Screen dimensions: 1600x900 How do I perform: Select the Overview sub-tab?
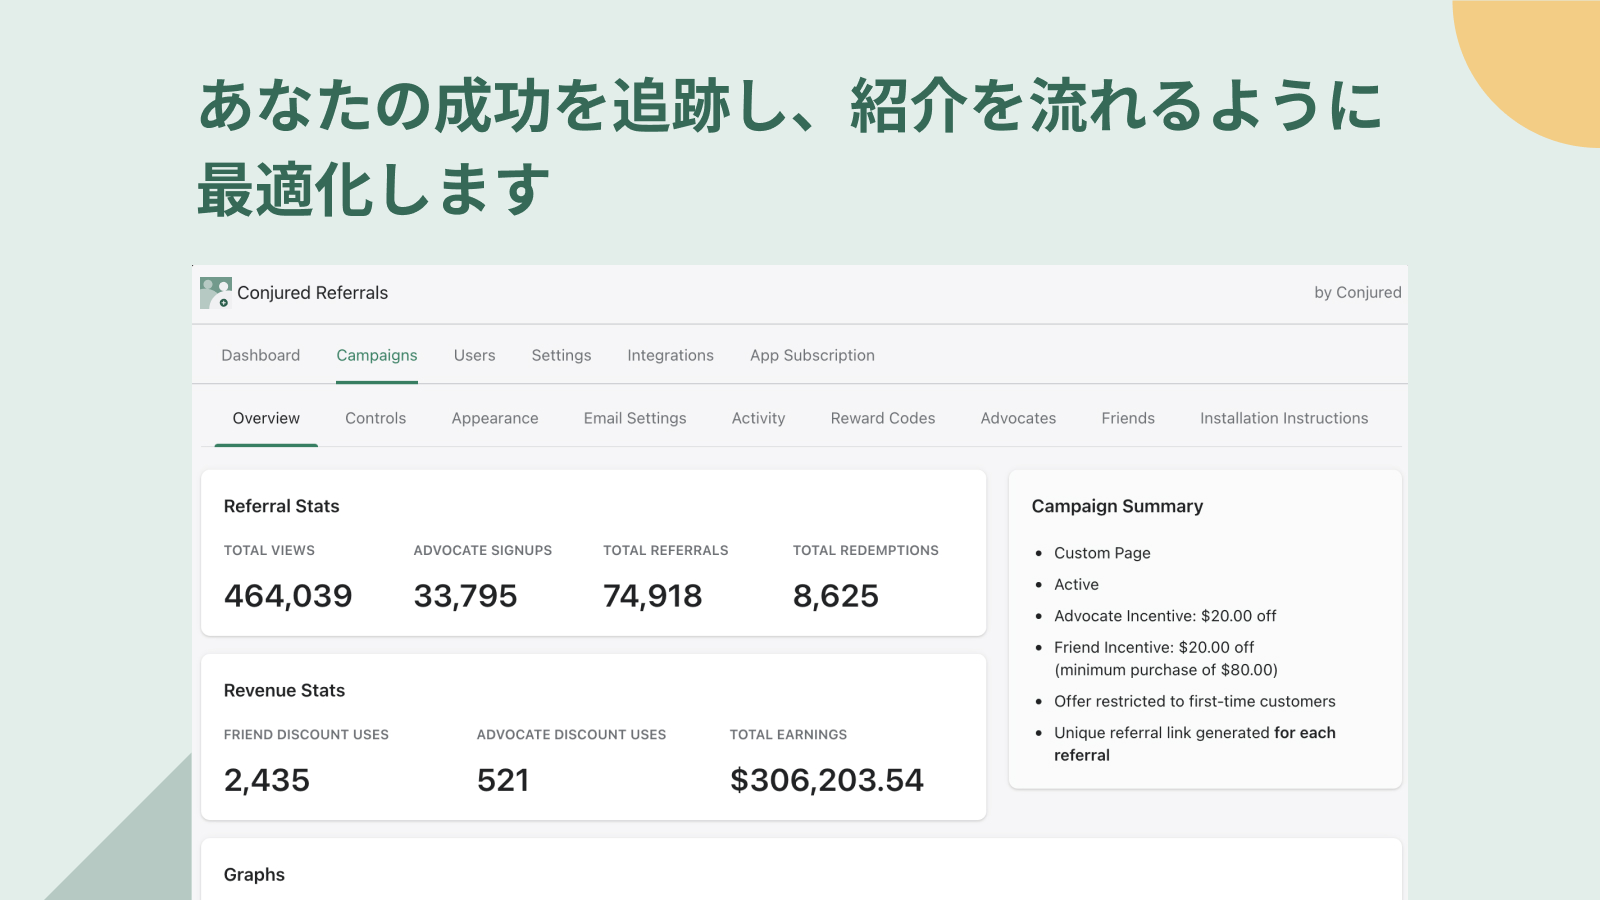[x=266, y=418]
